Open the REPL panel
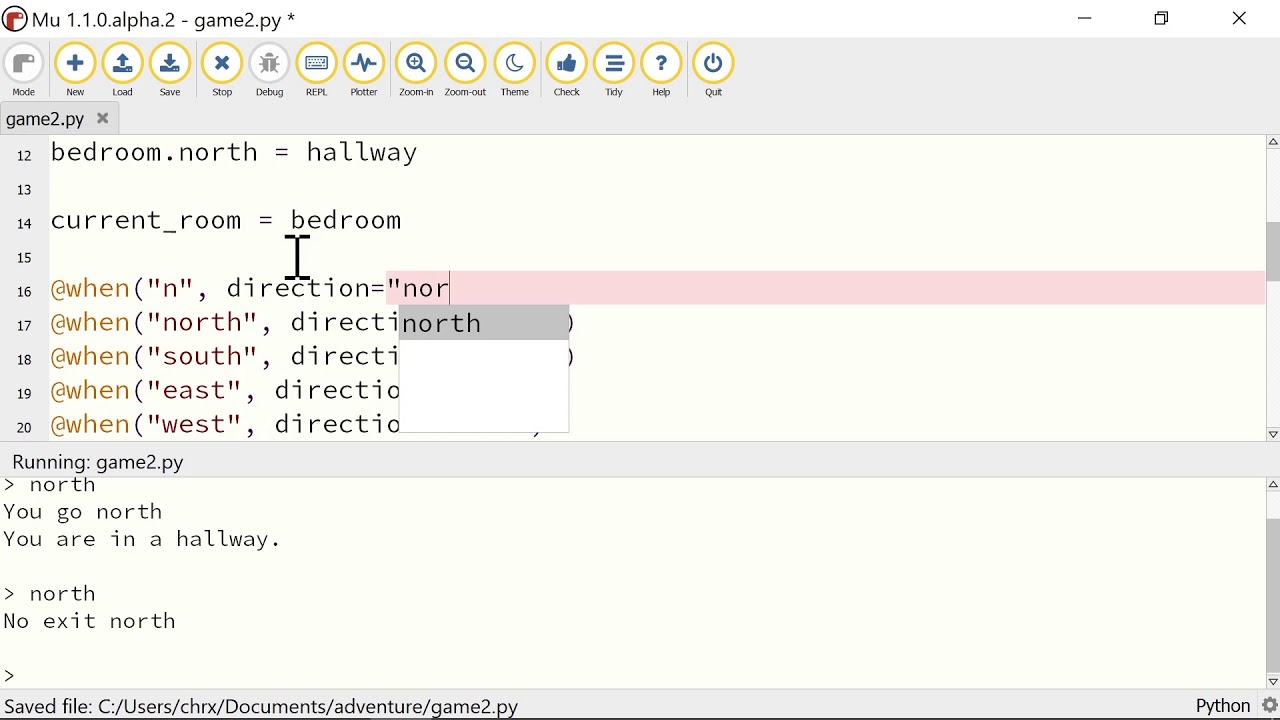 pyautogui.click(x=317, y=70)
